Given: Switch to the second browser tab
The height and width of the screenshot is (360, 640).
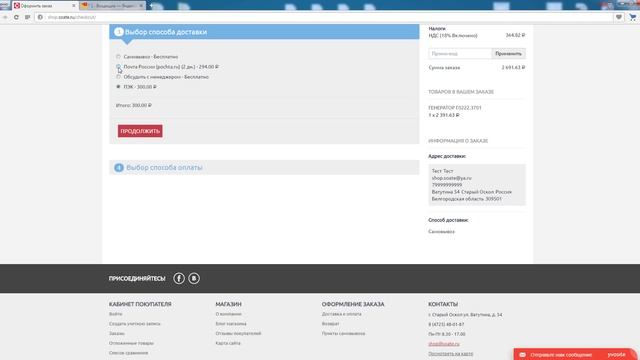Looking at the screenshot, I should coord(112,6).
